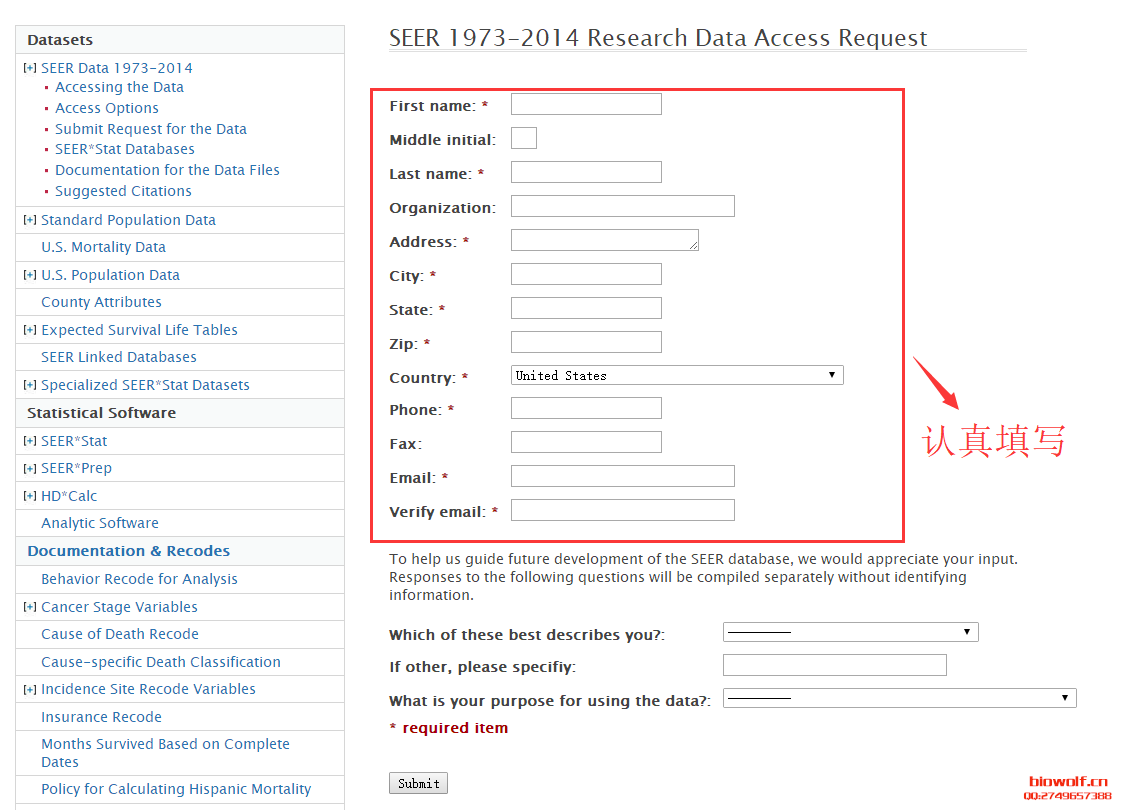Expand Specialized SEER*Stat Datasets node
Screen dimensions: 1129x810
tap(30, 385)
